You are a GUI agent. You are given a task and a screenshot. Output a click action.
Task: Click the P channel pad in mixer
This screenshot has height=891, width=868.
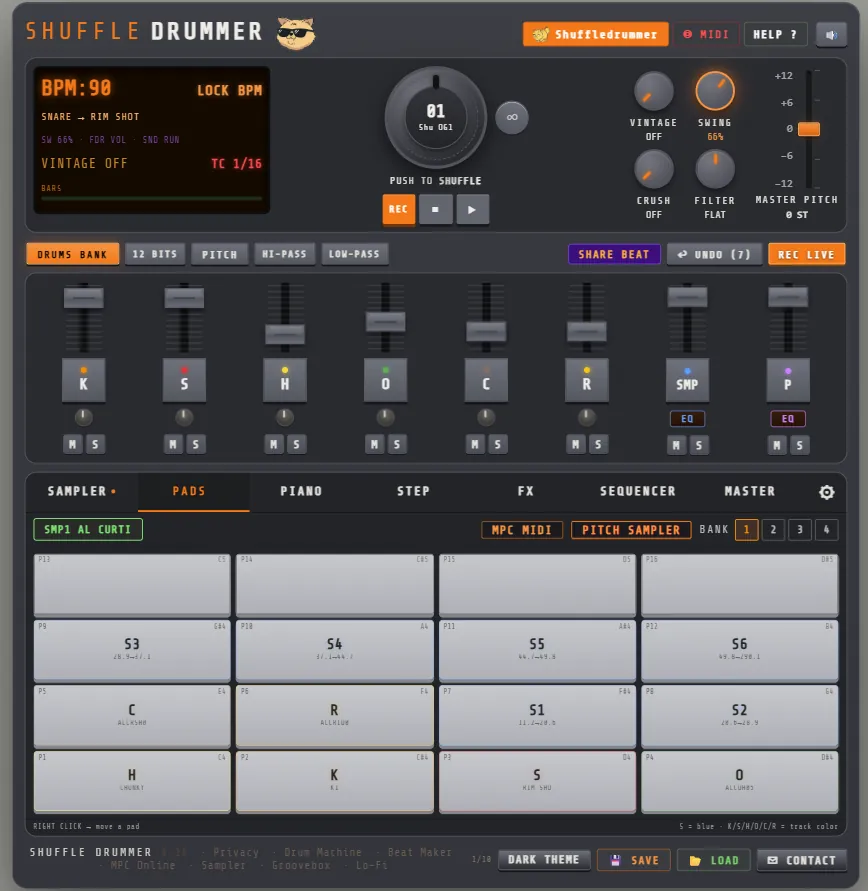coord(788,380)
